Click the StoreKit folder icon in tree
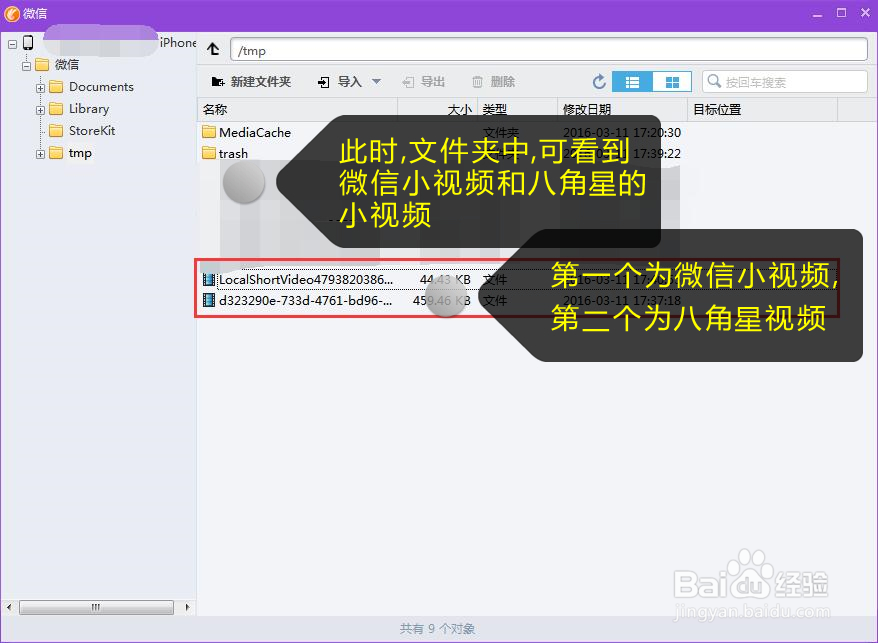Image resolution: width=878 pixels, height=643 pixels. coord(56,131)
